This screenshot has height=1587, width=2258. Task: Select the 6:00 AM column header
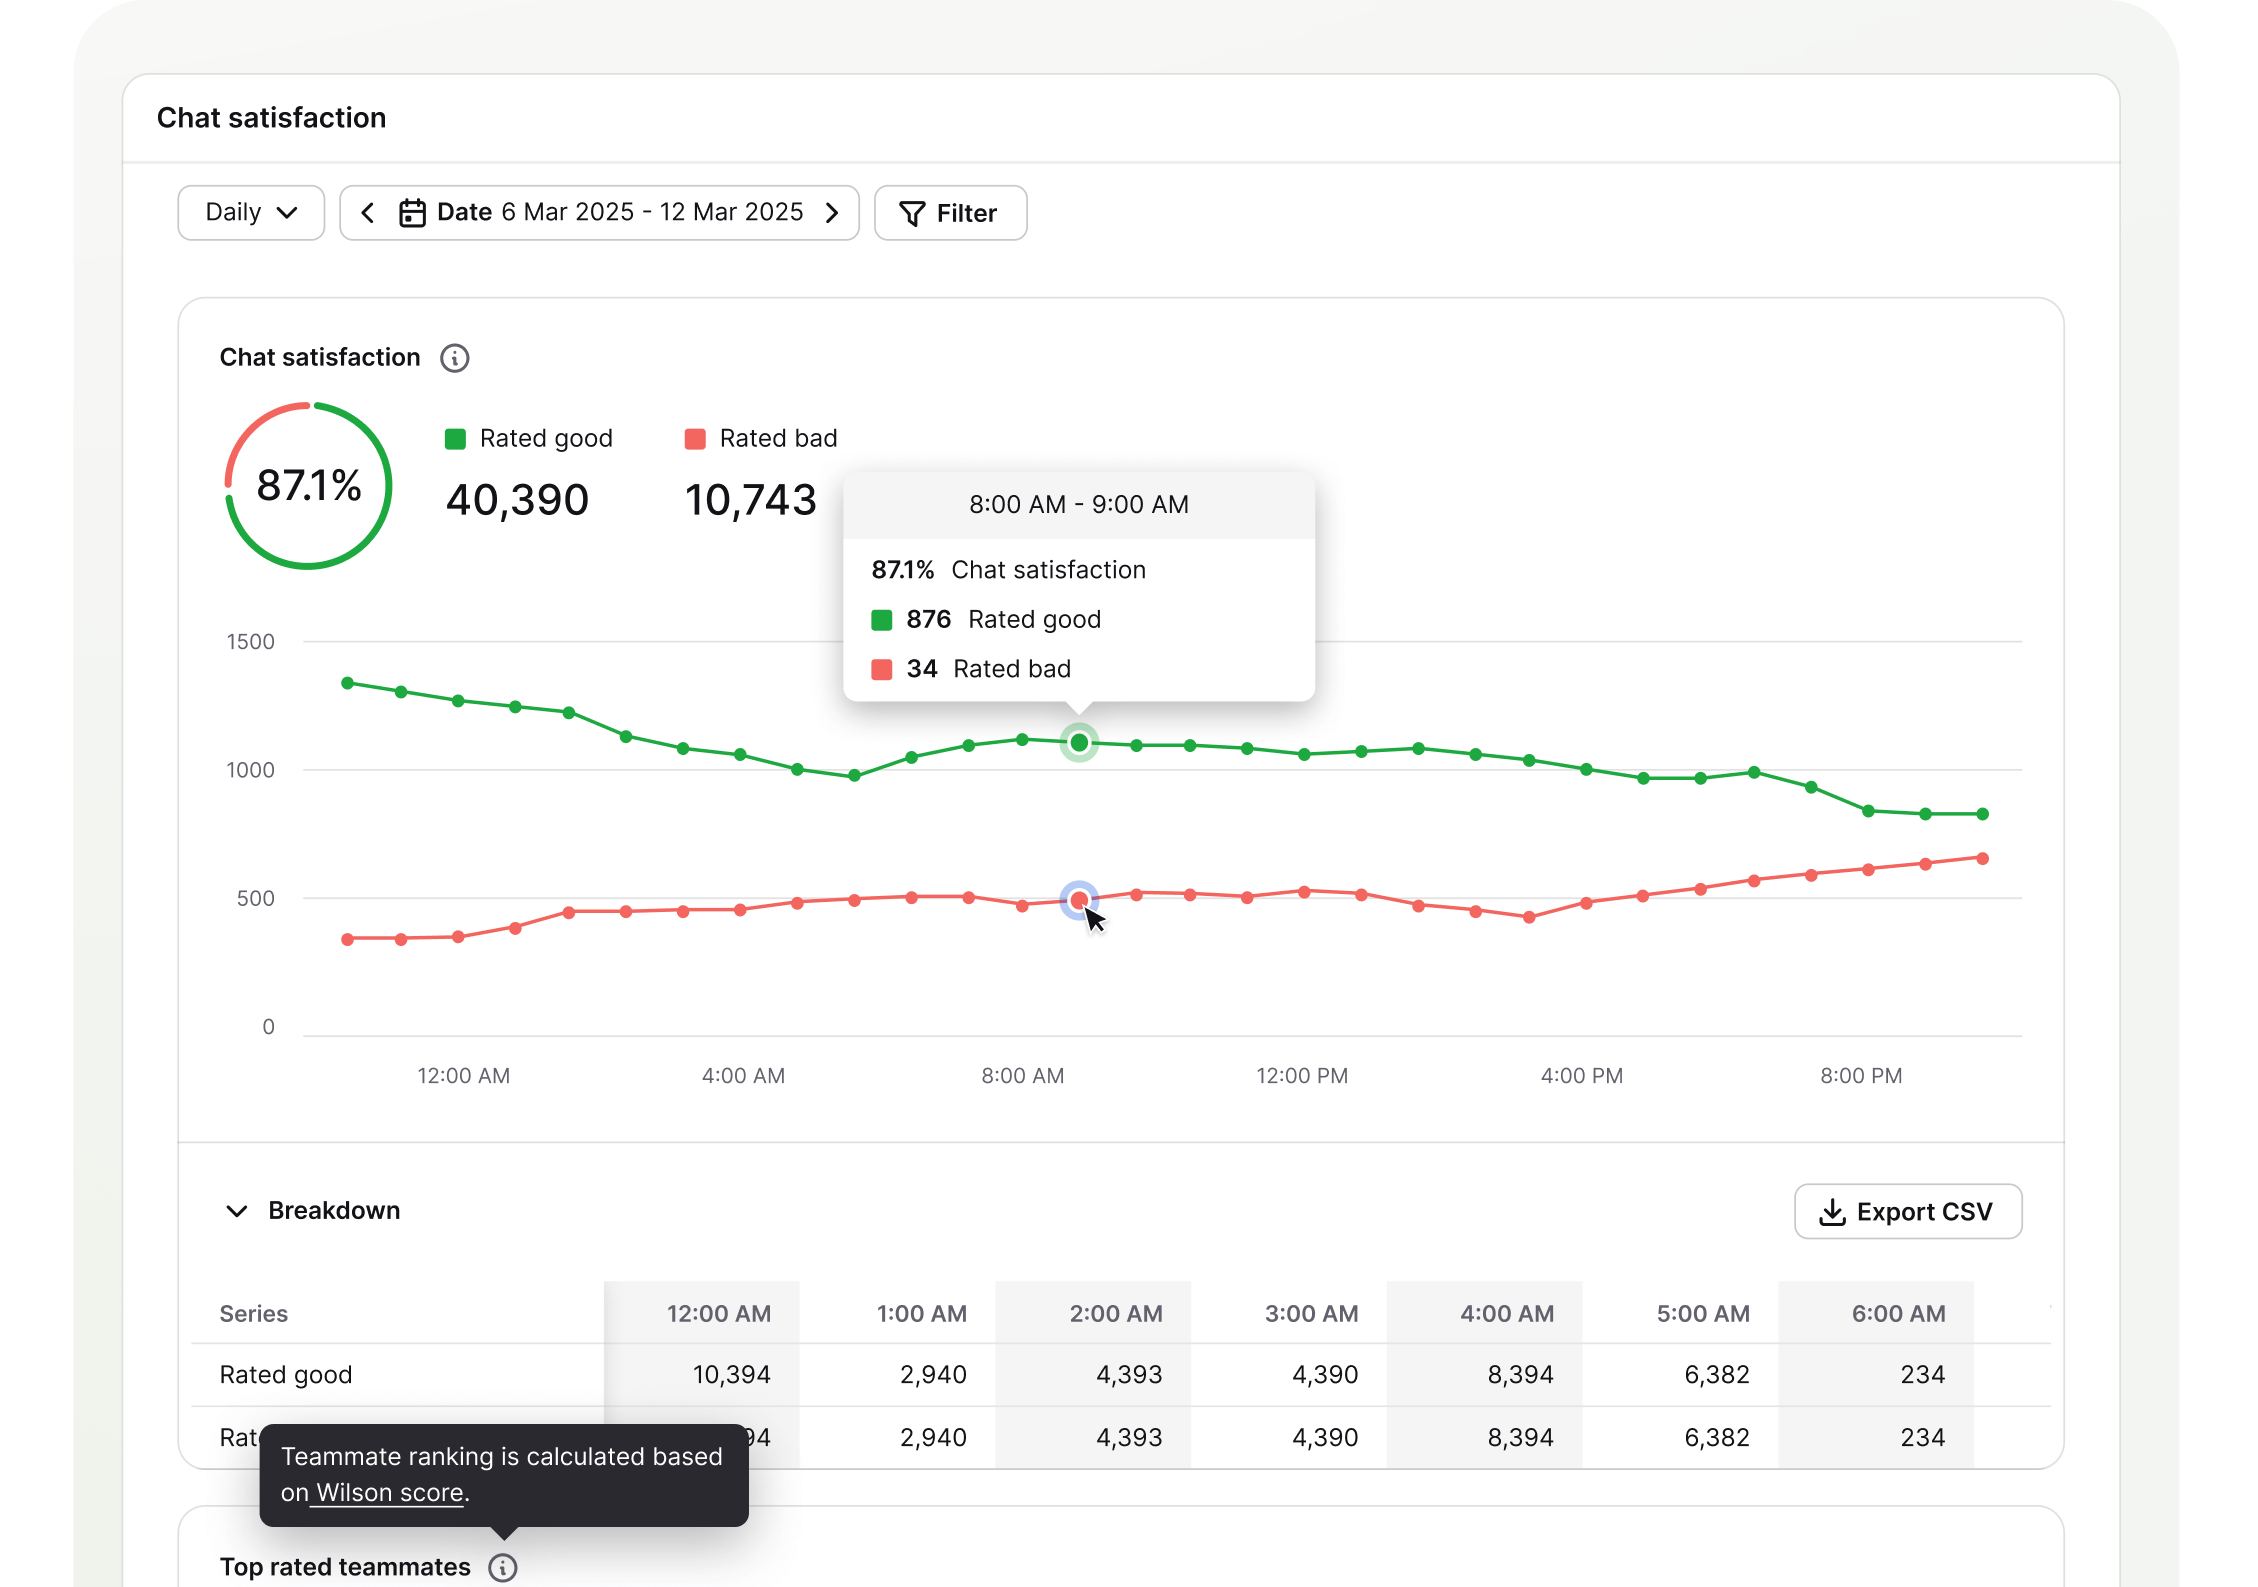[1897, 1314]
